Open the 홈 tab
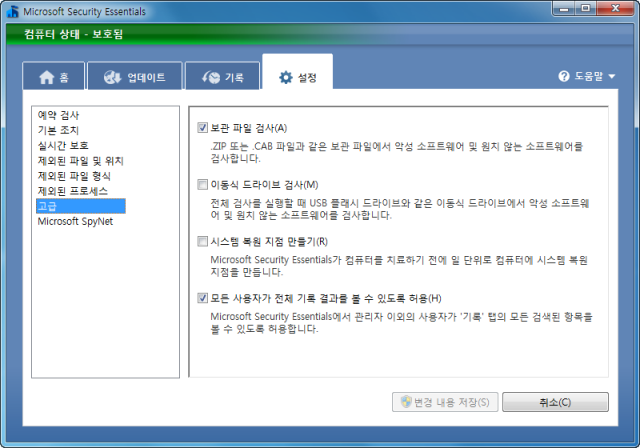Image resolution: width=640 pixels, height=448 pixels. (53, 76)
